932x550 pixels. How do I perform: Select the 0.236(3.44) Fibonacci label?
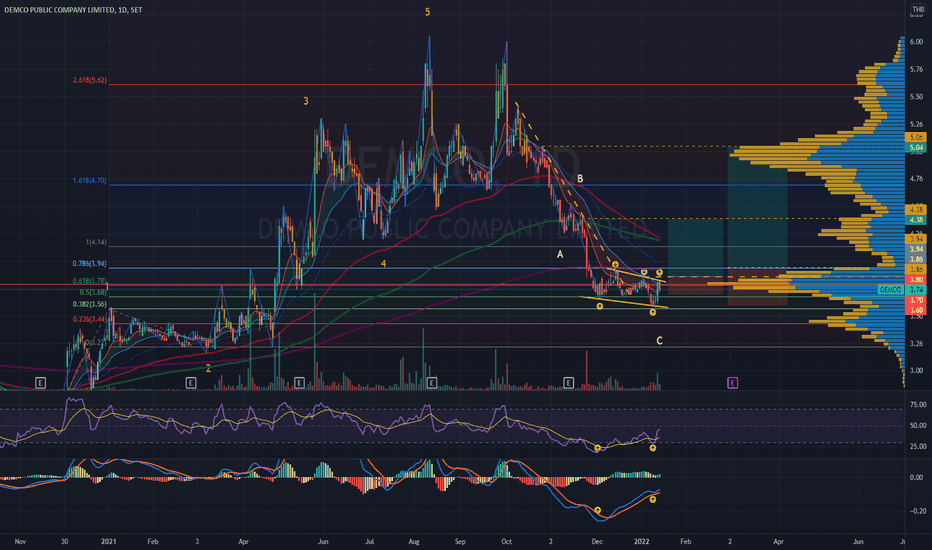point(90,319)
